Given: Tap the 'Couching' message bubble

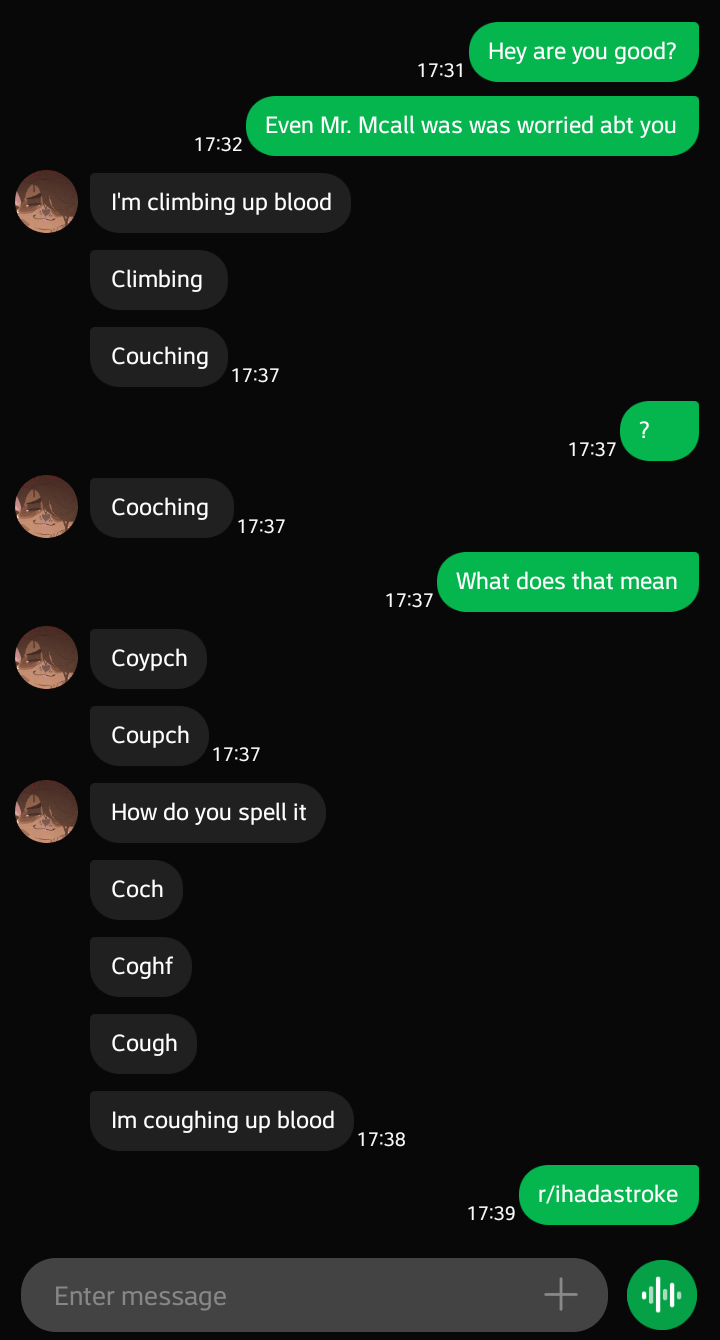Looking at the screenshot, I should pos(158,356).
